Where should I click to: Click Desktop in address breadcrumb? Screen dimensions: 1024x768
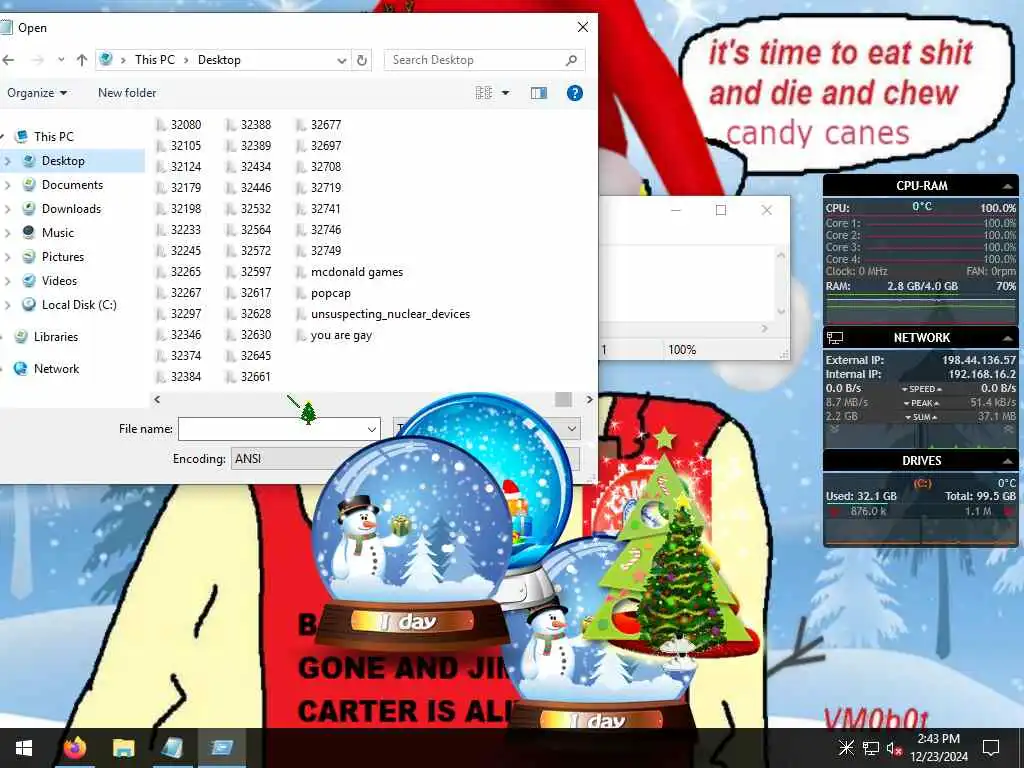click(x=219, y=60)
